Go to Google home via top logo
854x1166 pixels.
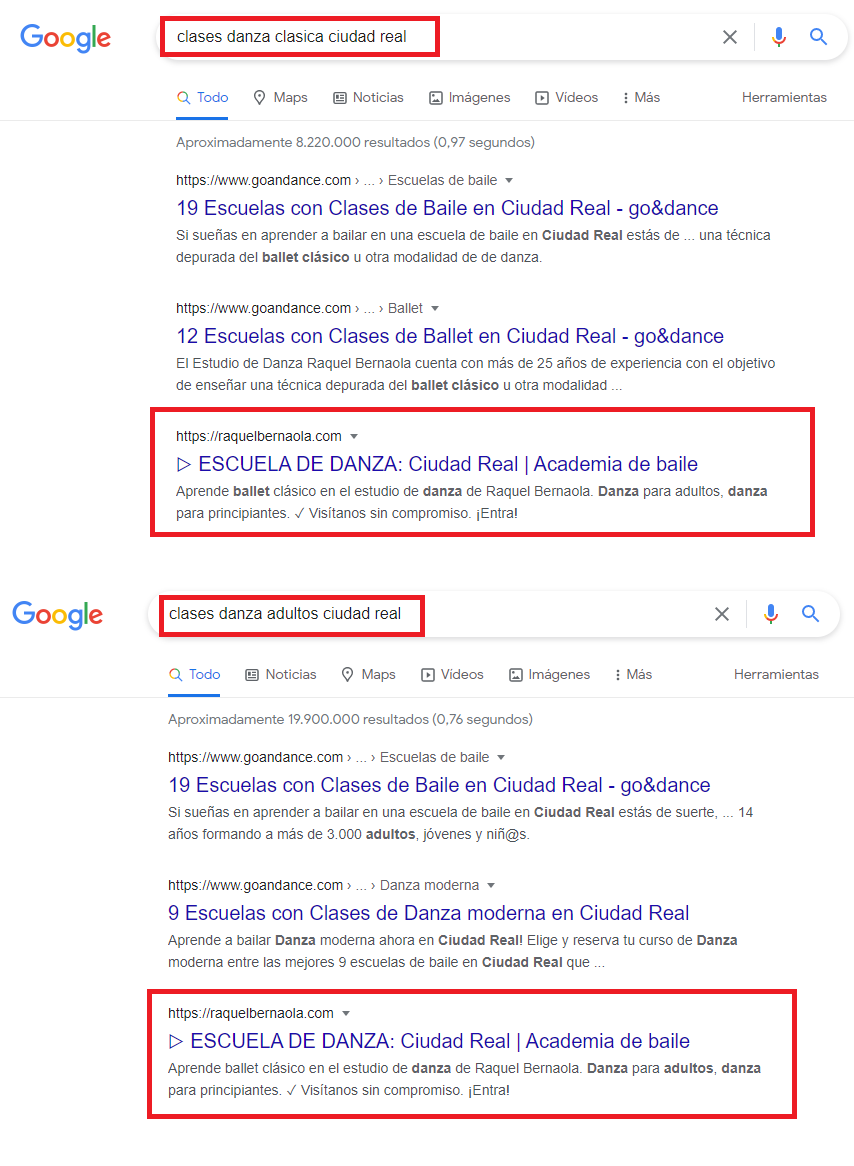click(65, 38)
